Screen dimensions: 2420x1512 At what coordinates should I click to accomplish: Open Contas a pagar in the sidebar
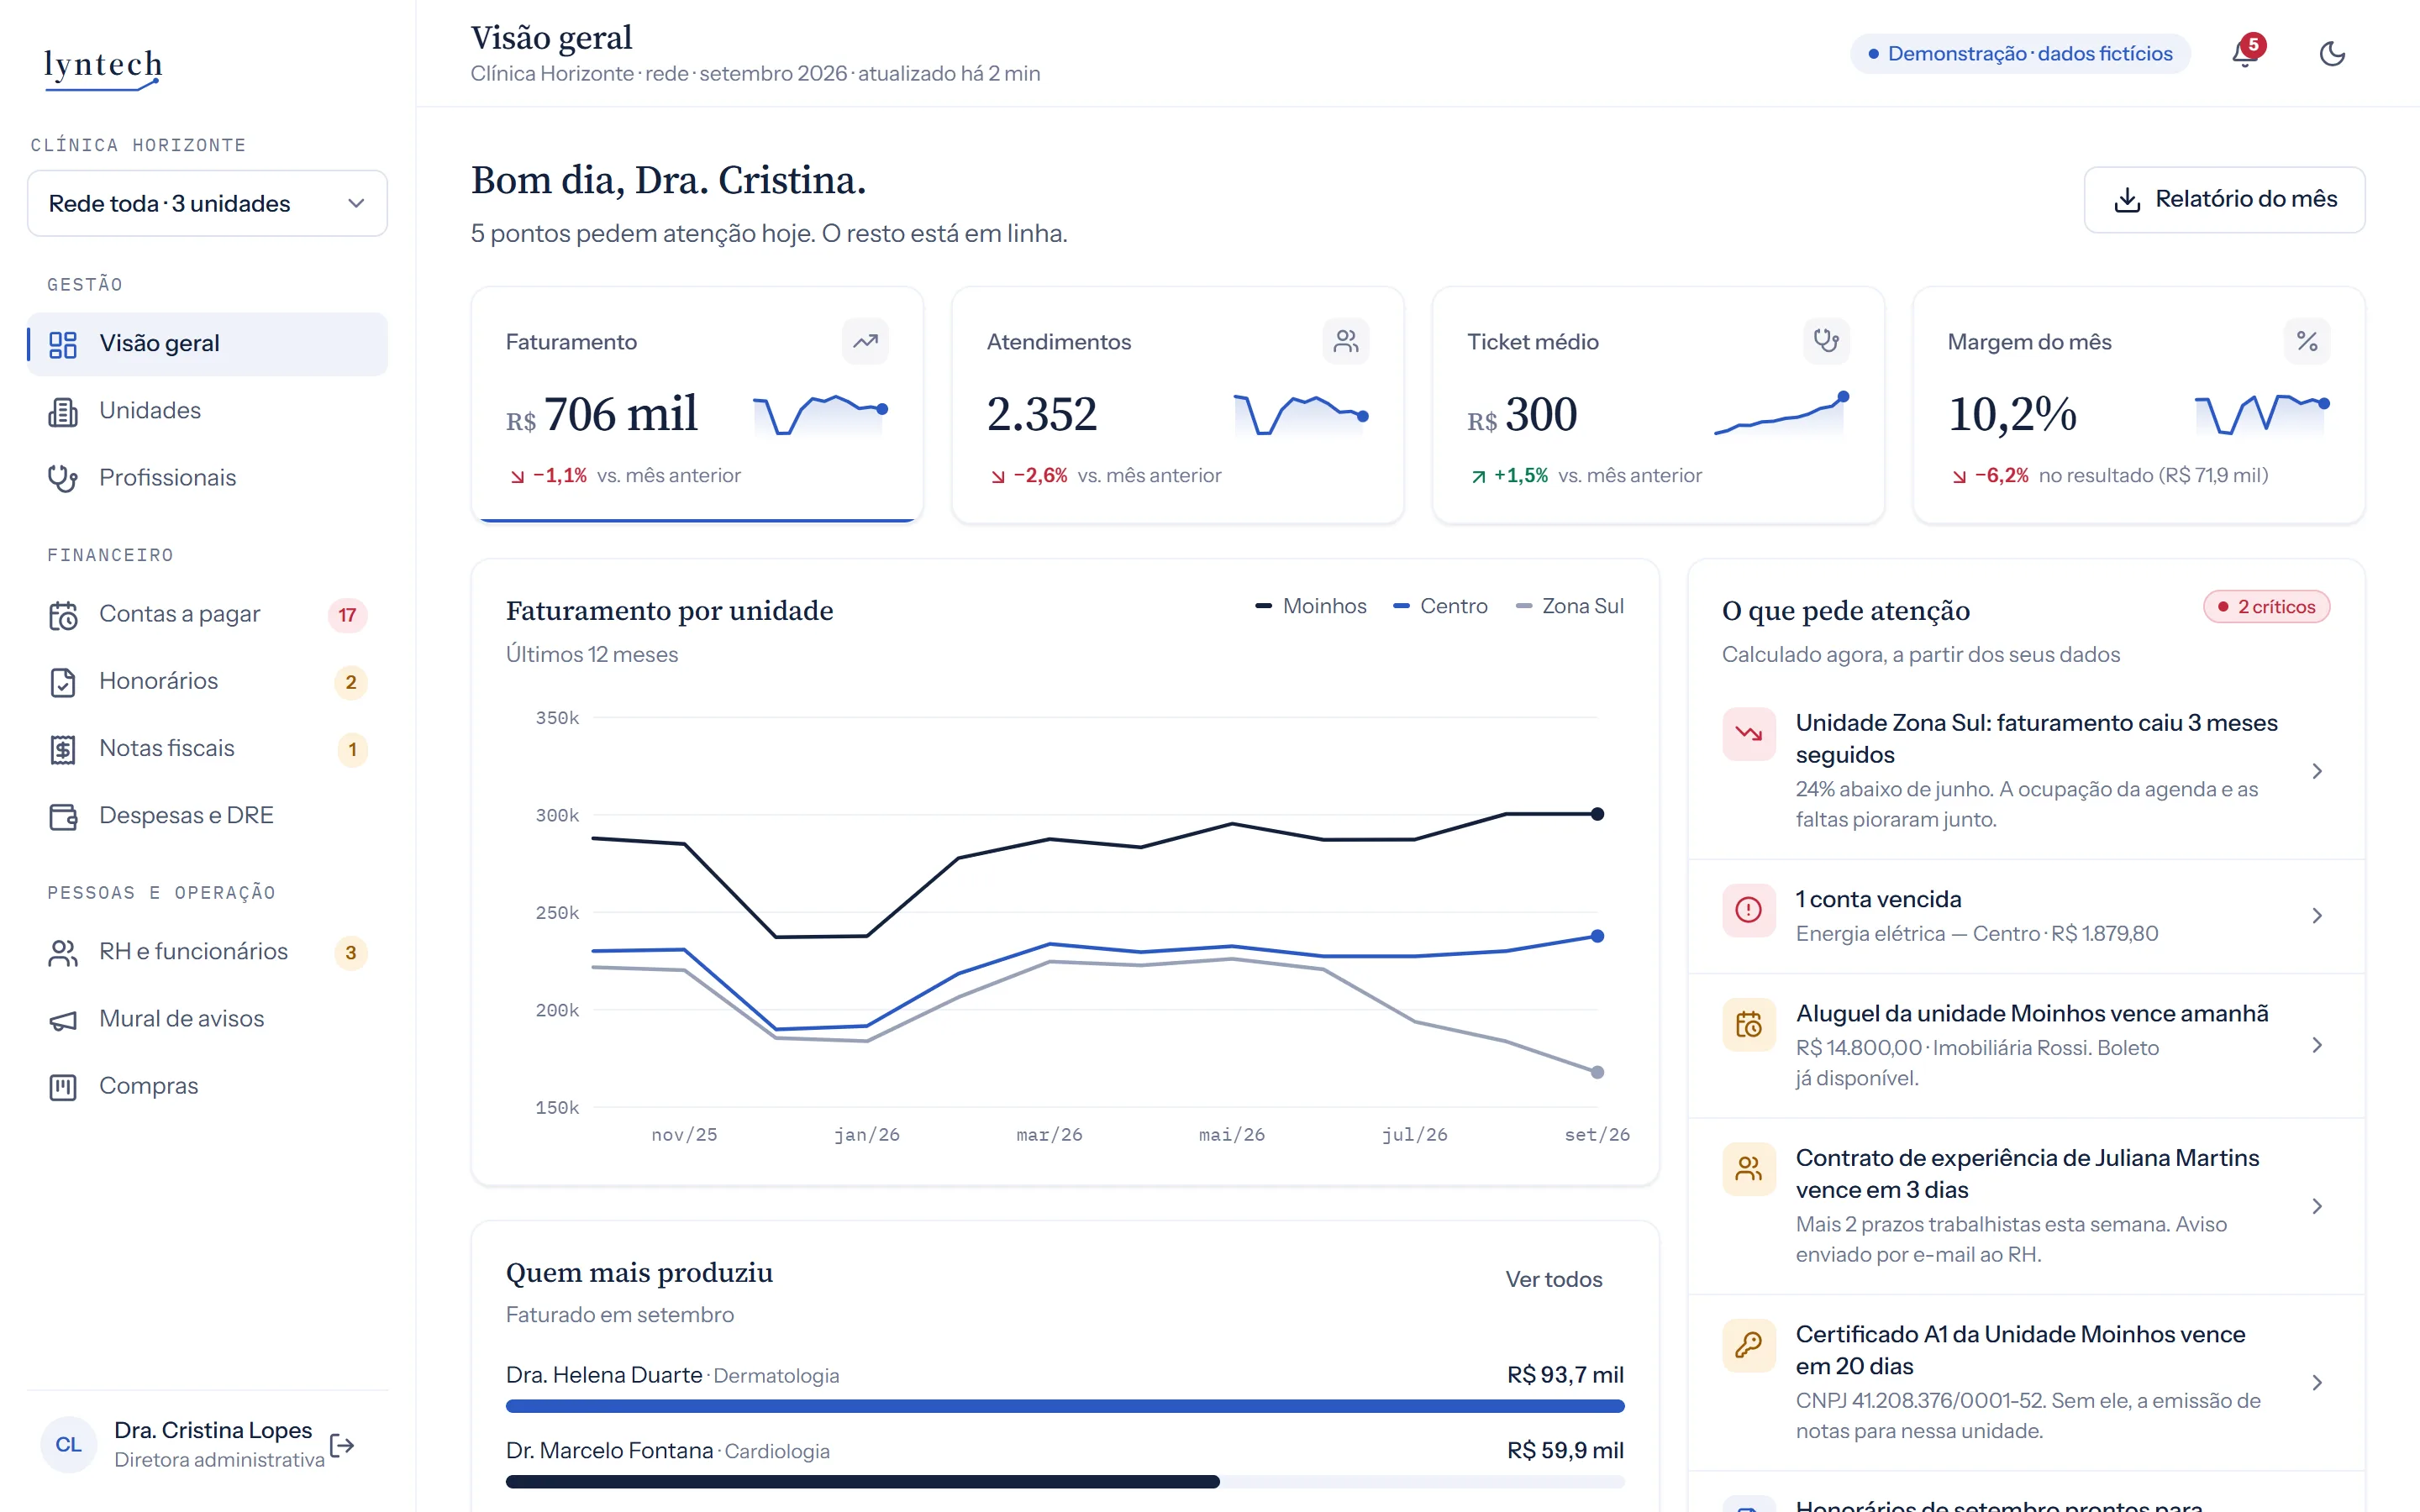pos(207,614)
